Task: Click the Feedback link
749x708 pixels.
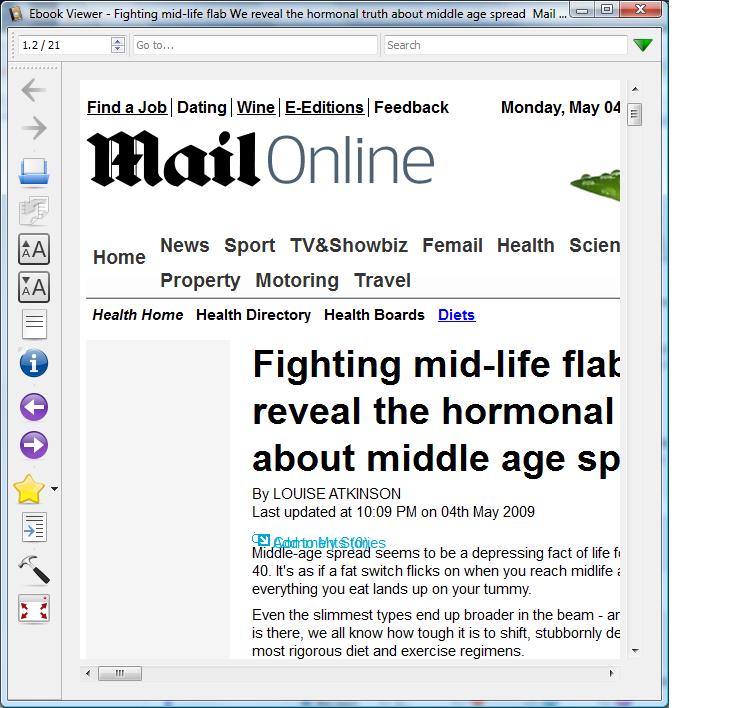Action: click(x=411, y=107)
